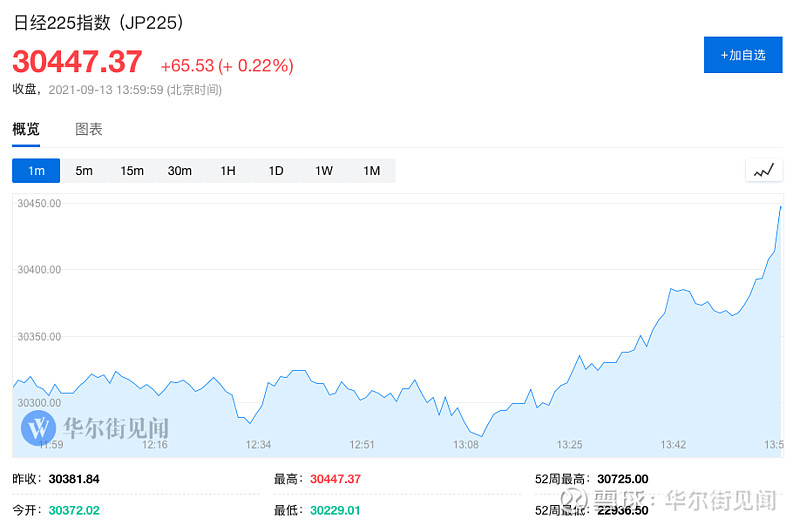Click the 12:34 time axis label

tap(258, 444)
